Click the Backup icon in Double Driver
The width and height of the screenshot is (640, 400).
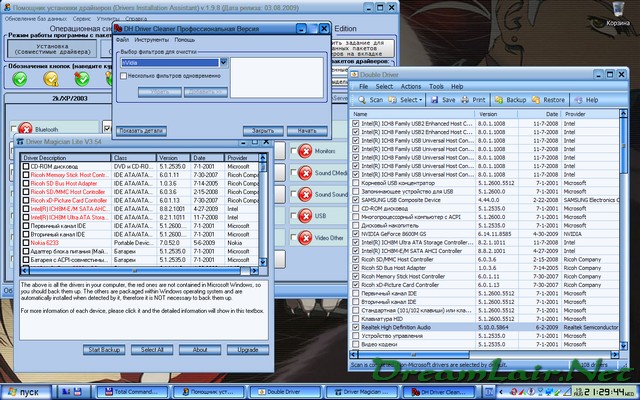click(x=498, y=101)
